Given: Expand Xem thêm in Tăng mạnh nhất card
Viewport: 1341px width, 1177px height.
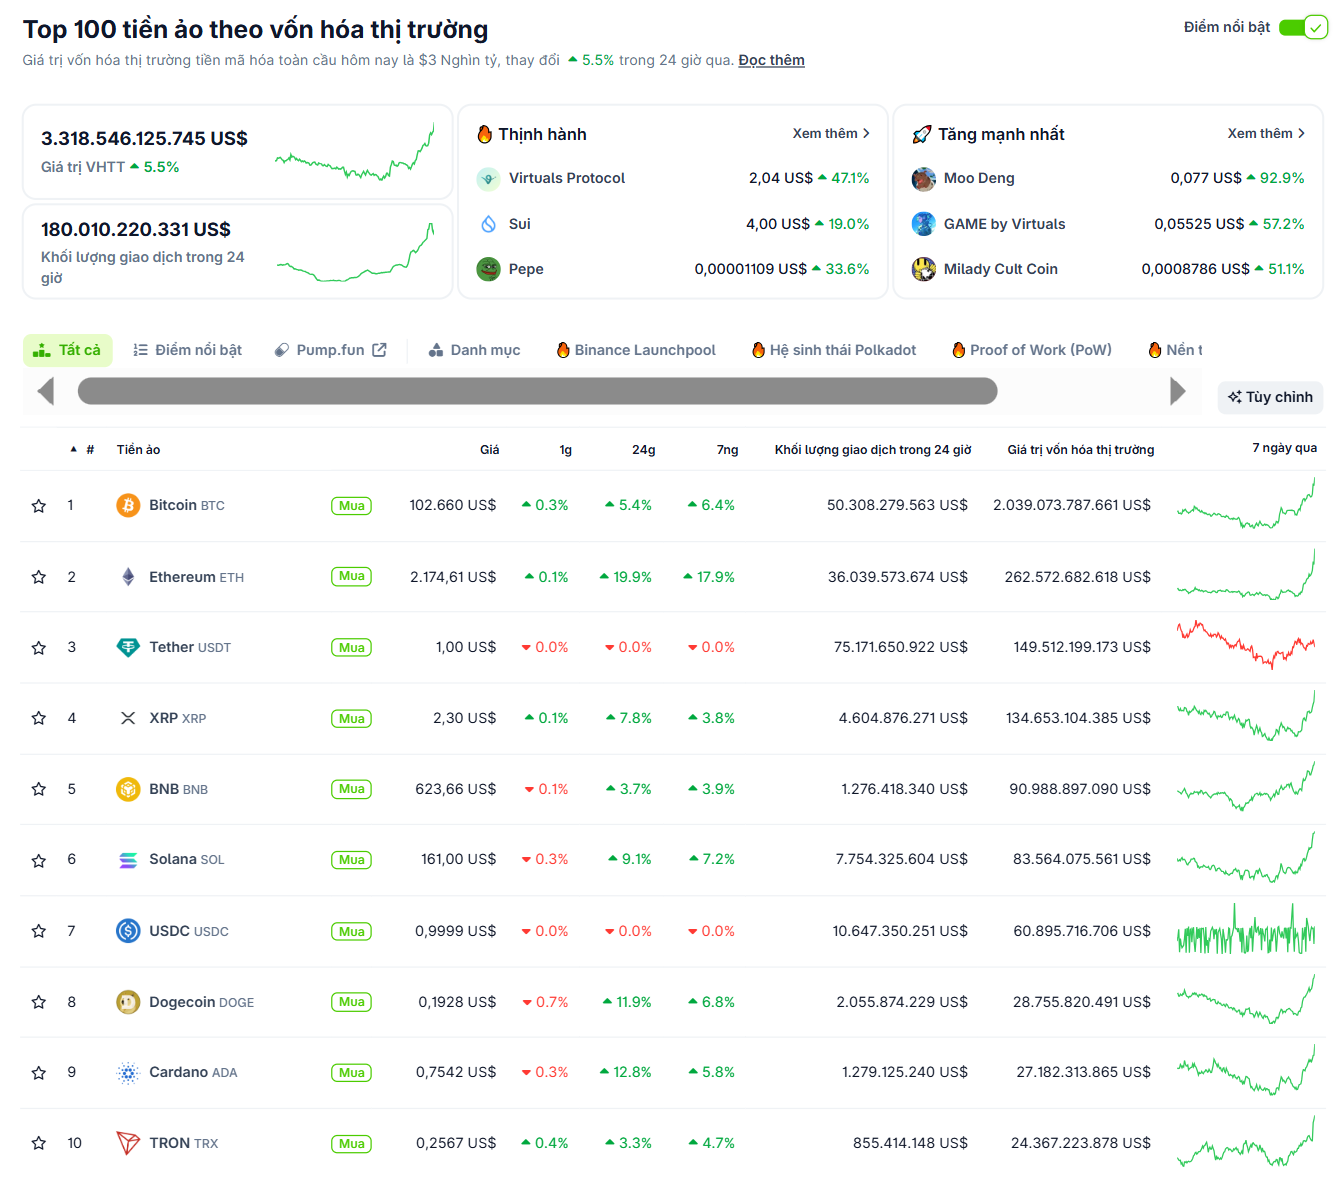Looking at the screenshot, I should coord(1266,133).
